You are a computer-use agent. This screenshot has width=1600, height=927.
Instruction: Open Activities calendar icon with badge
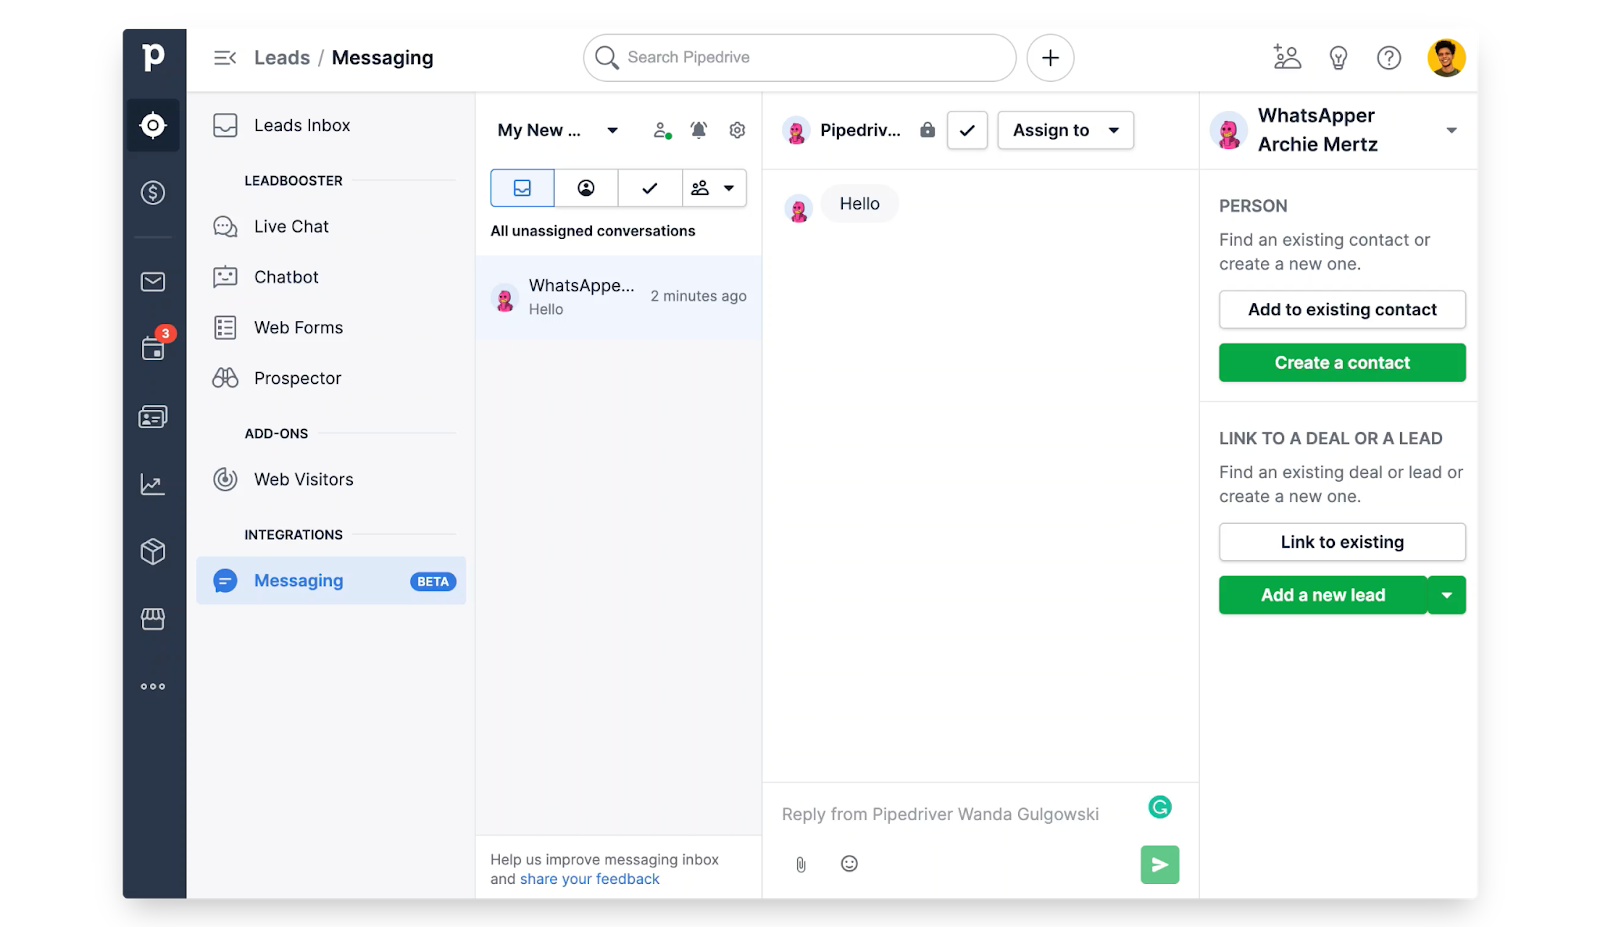(x=153, y=348)
